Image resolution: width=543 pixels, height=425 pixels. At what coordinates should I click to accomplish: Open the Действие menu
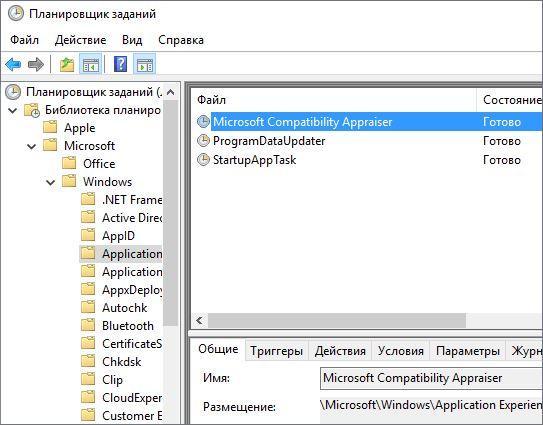[x=80, y=40]
